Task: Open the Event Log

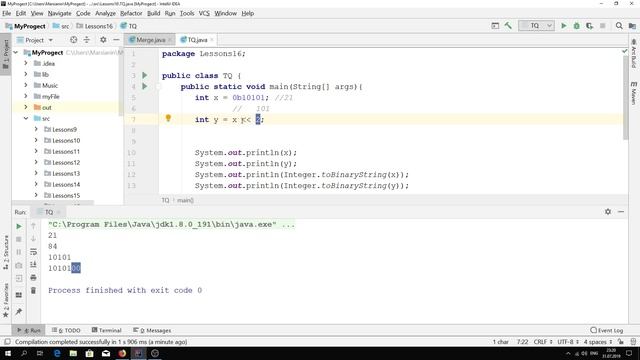Action: pyautogui.click(x=607, y=330)
